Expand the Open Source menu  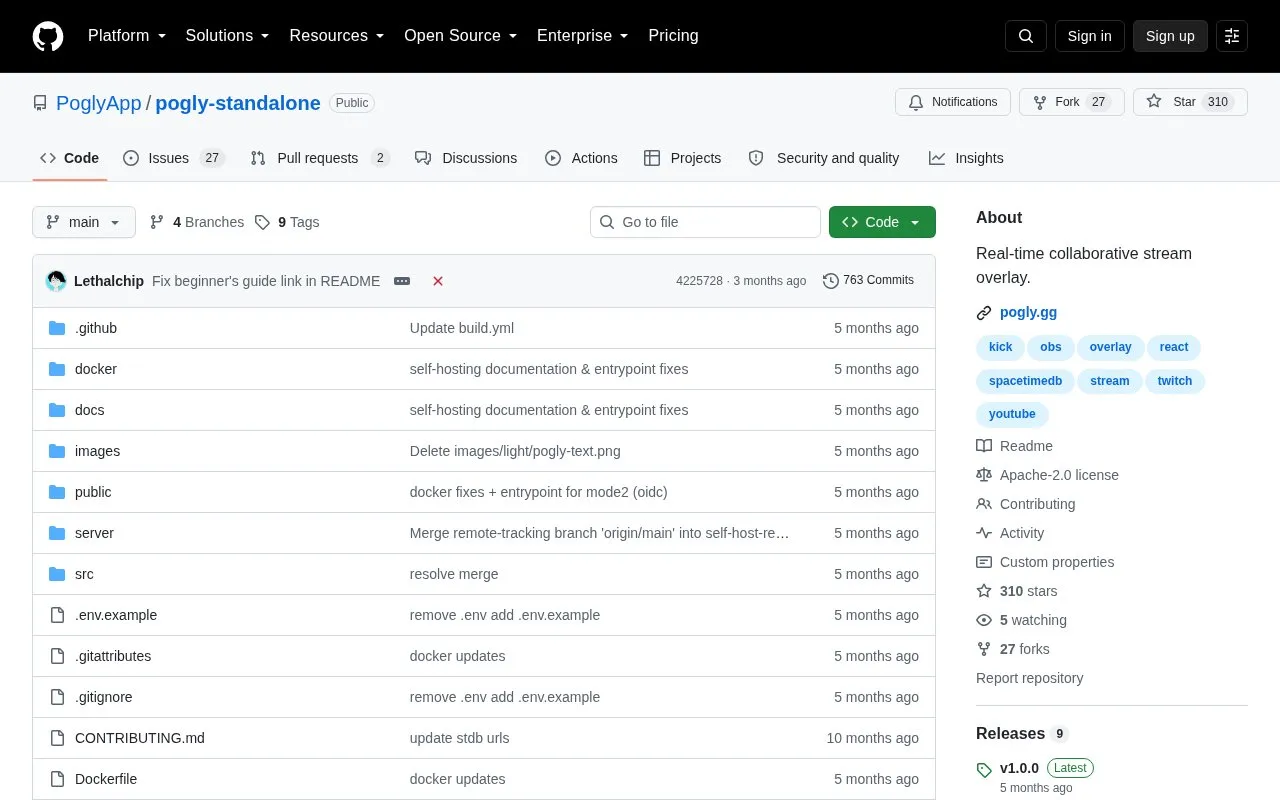(x=461, y=36)
